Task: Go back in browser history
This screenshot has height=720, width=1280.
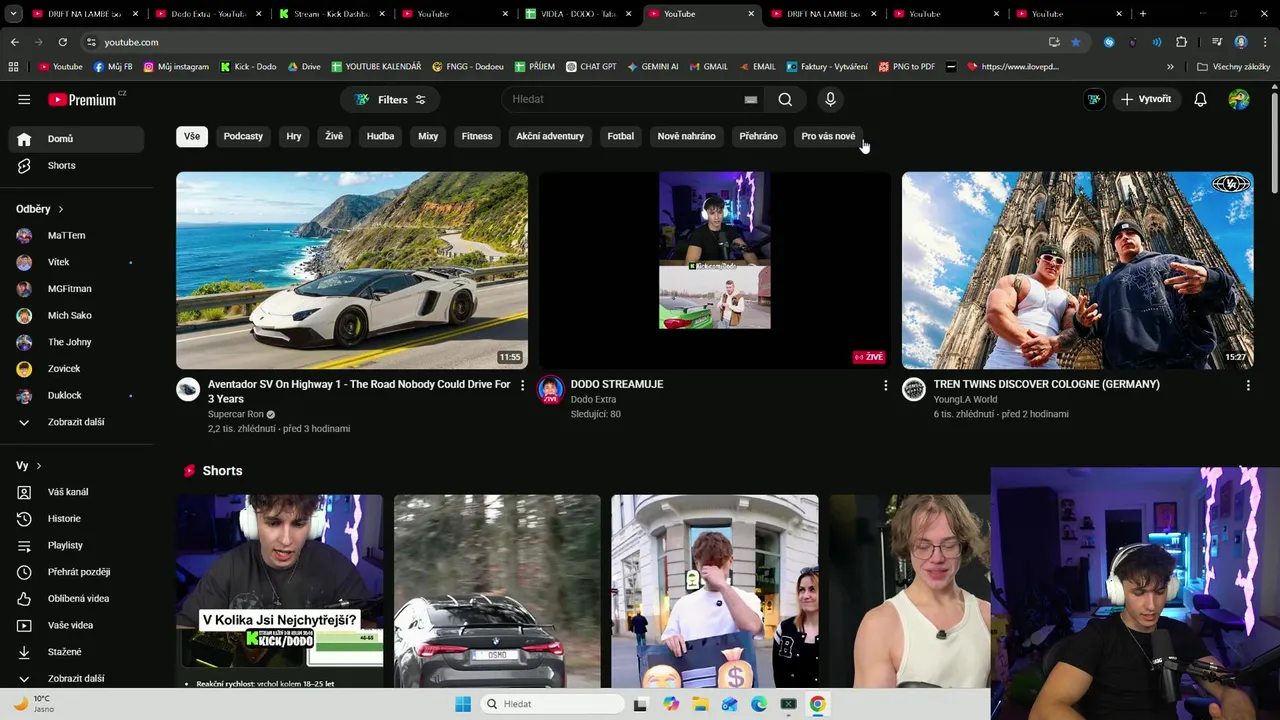Action: (x=14, y=42)
